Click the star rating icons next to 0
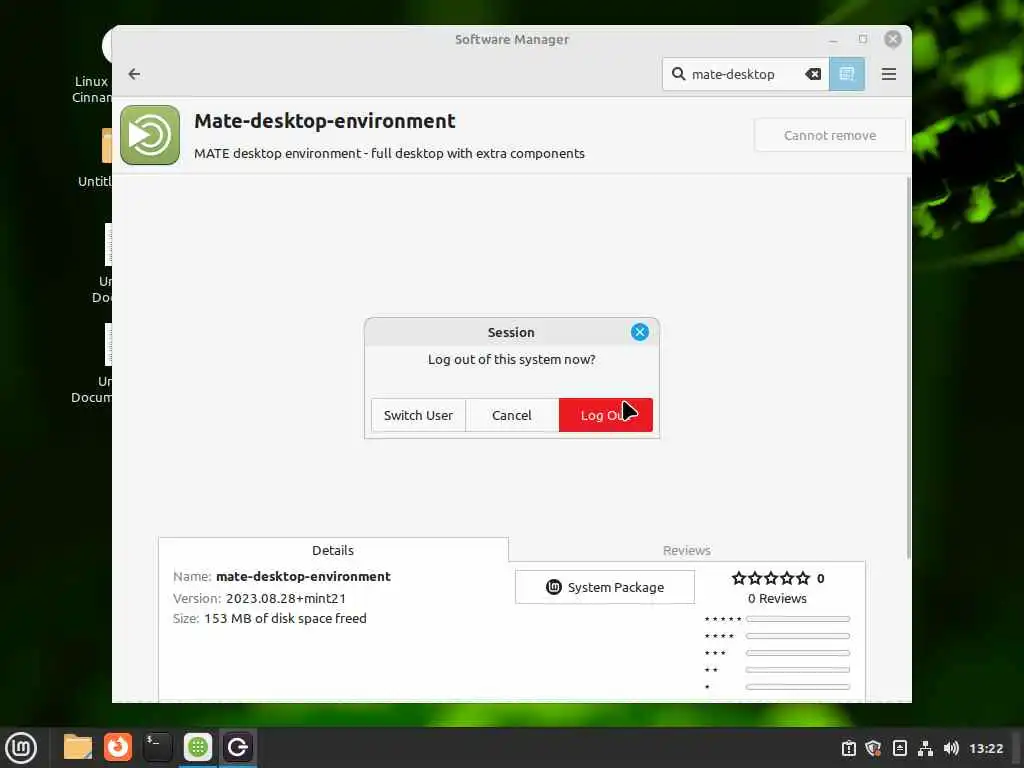Screen dimensions: 1024x768 point(771,578)
